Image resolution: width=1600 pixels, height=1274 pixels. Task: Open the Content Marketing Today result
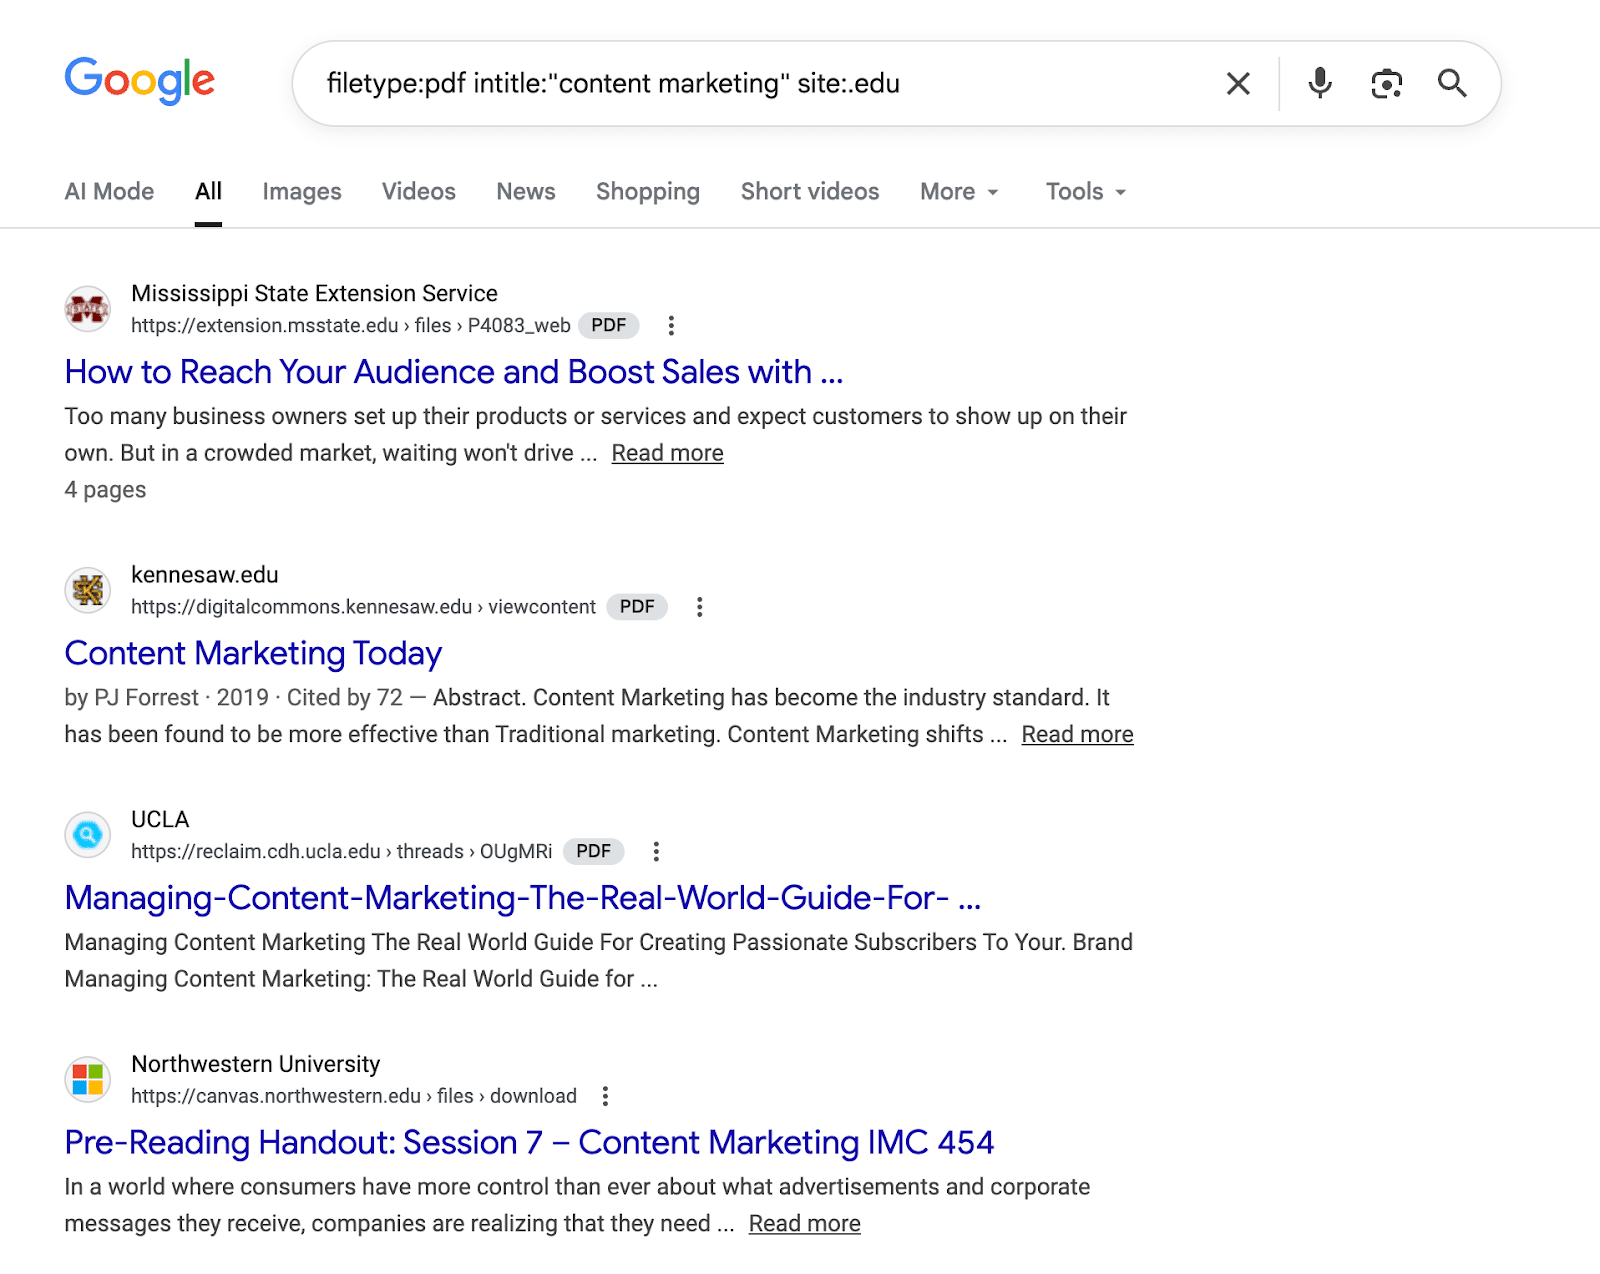(x=253, y=653)
